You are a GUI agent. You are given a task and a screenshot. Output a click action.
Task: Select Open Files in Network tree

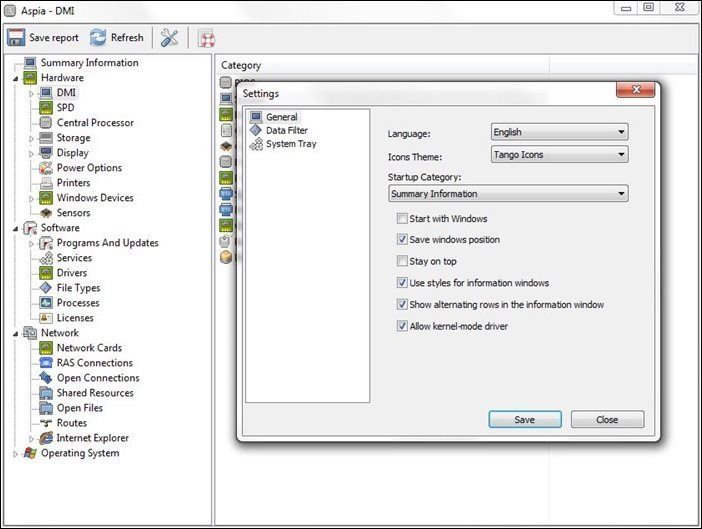[x=80, y=408]
